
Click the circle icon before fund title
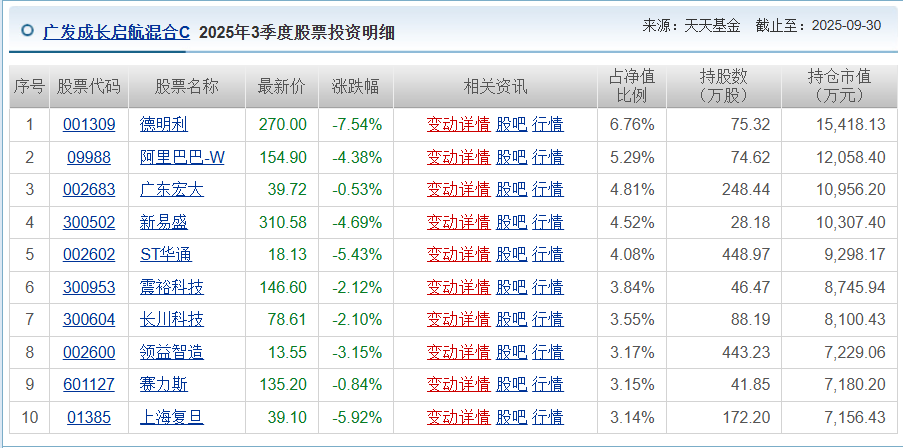27,30
